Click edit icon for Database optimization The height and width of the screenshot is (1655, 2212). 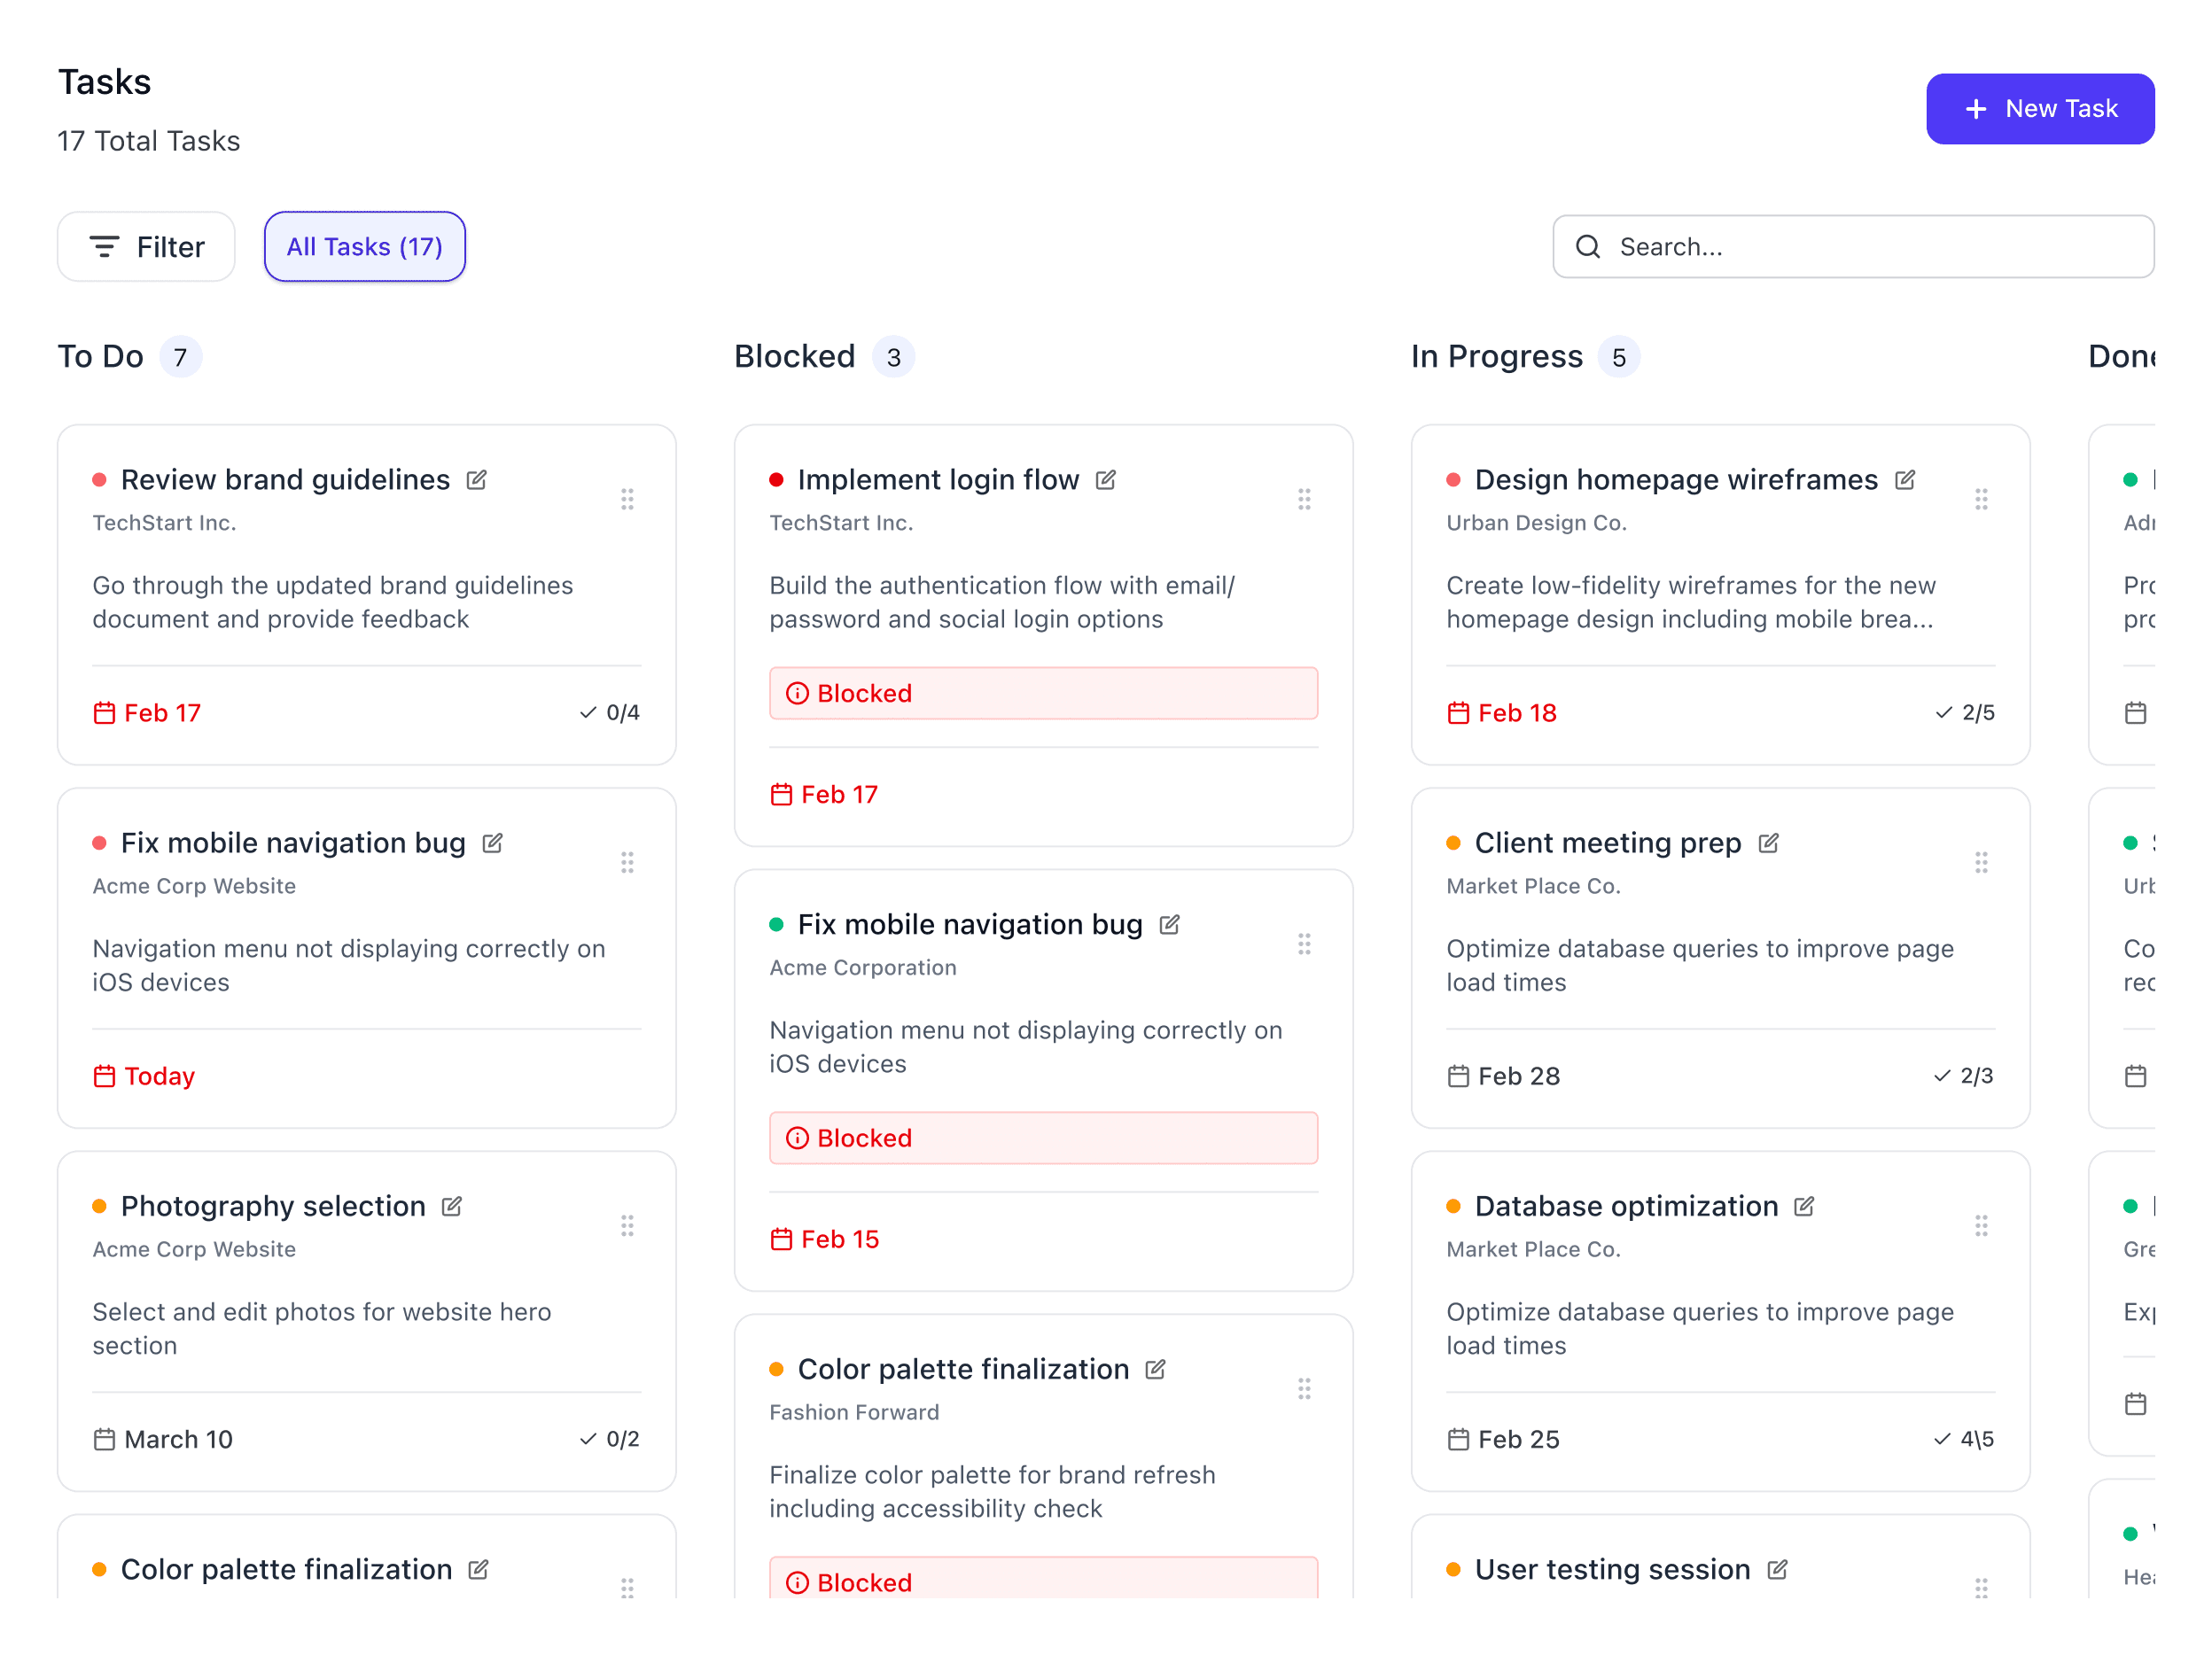tap(1804, 1206)
